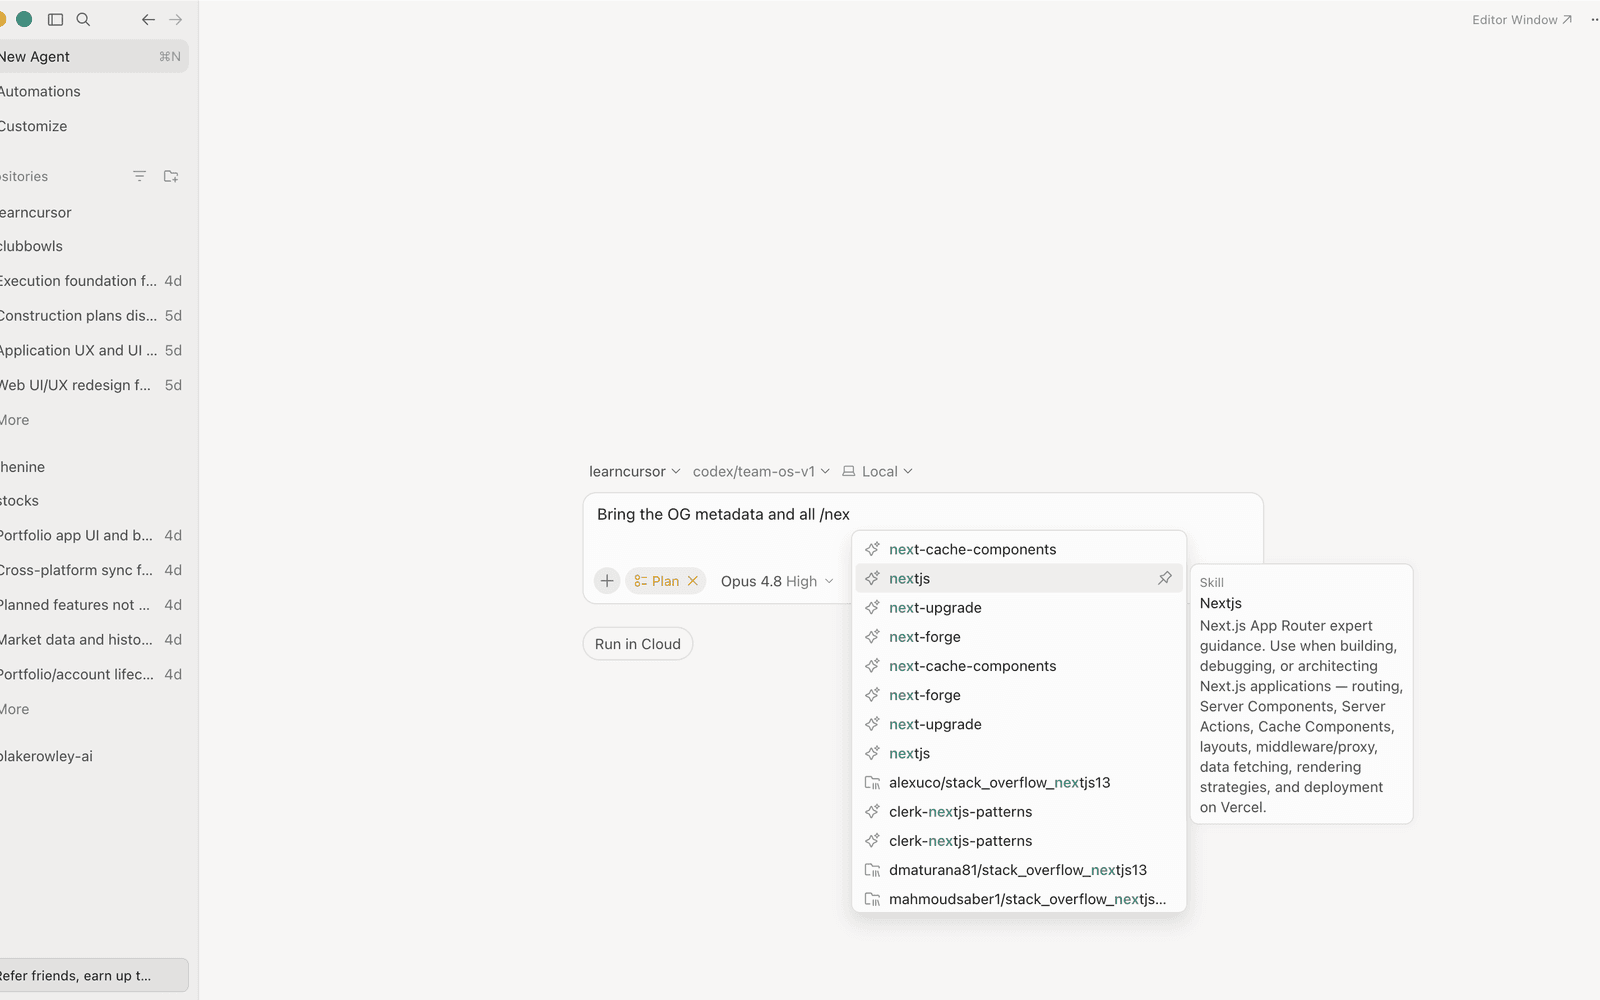The image size is (1600, 1000).
Task: Open the repositories filter icon
Action: [140, 176]
